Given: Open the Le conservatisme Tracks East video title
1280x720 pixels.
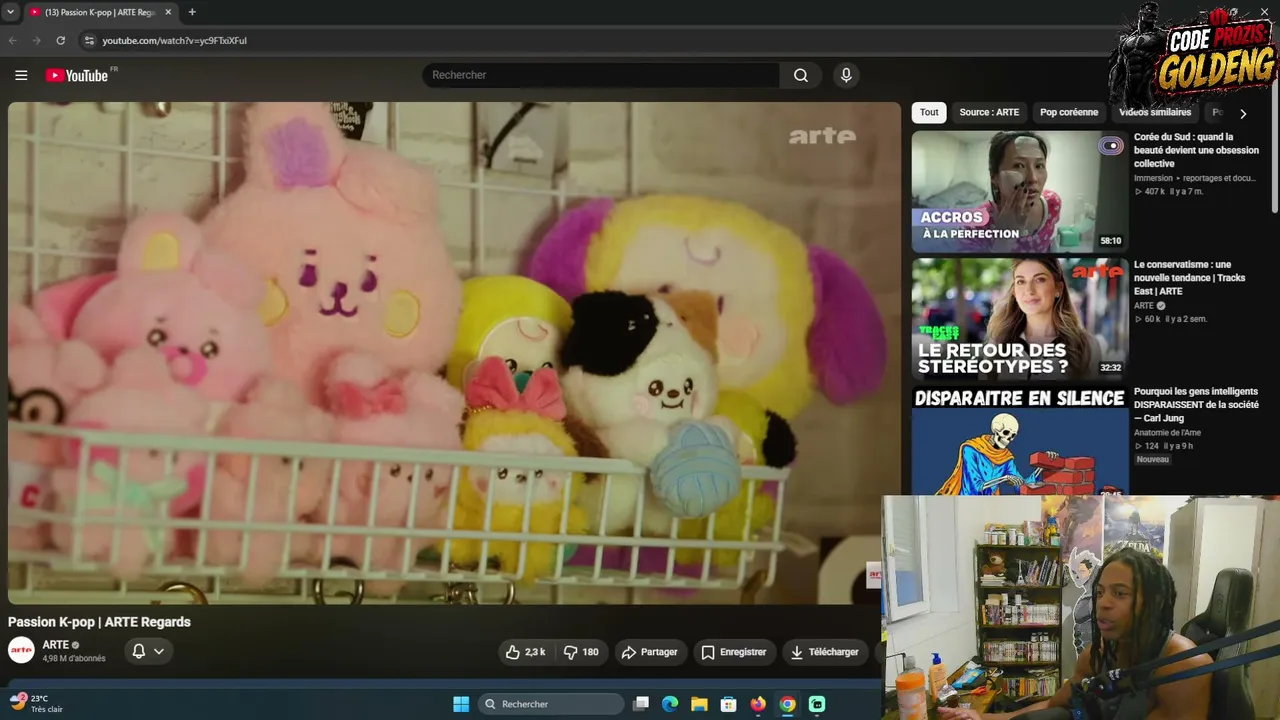Looking at the screenshot, I should tap(1190, 278).
